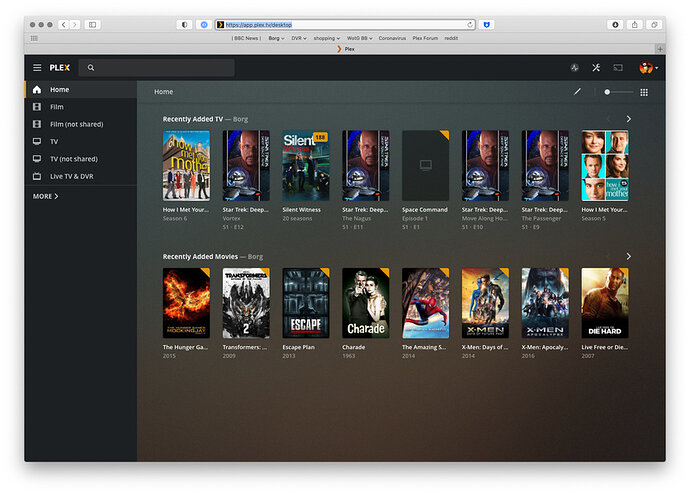Open the activity pulse icon
Image resolution: width=690 pixels, height=493 pixels.
tap(574, 68)
